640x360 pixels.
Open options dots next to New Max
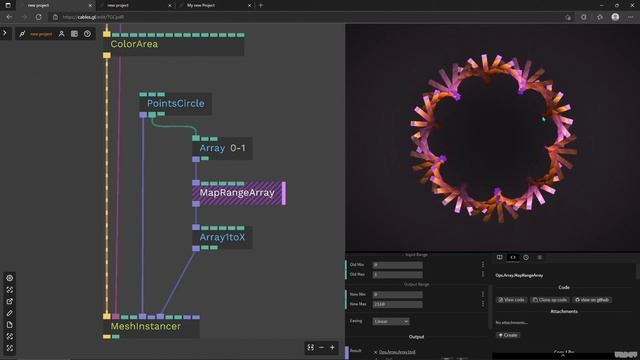(x=483, y=304)
